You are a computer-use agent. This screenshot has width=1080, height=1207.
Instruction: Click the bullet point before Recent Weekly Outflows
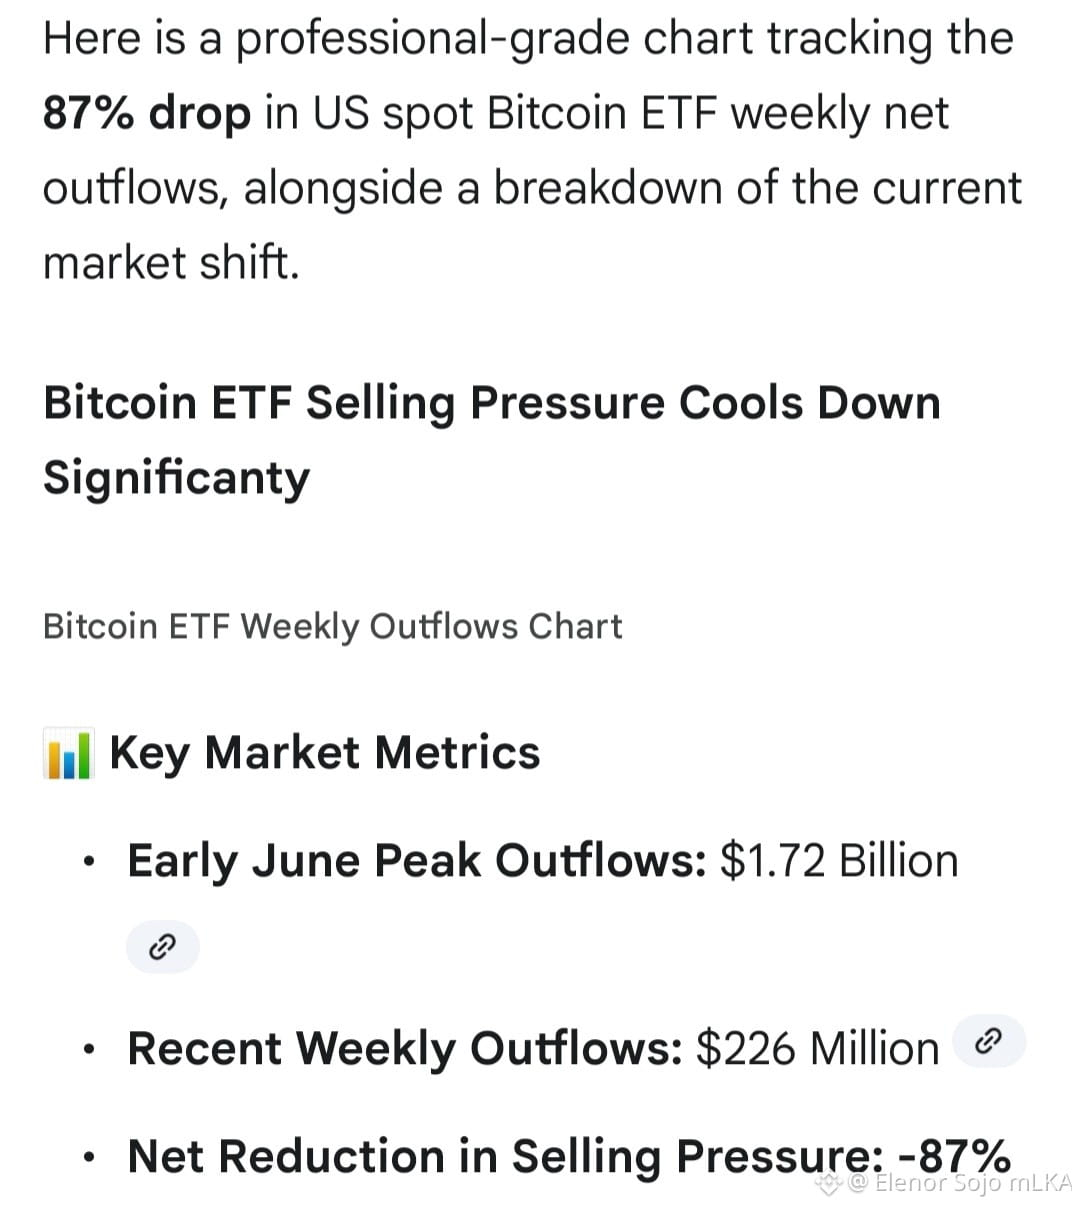(x=91, y=1051)
